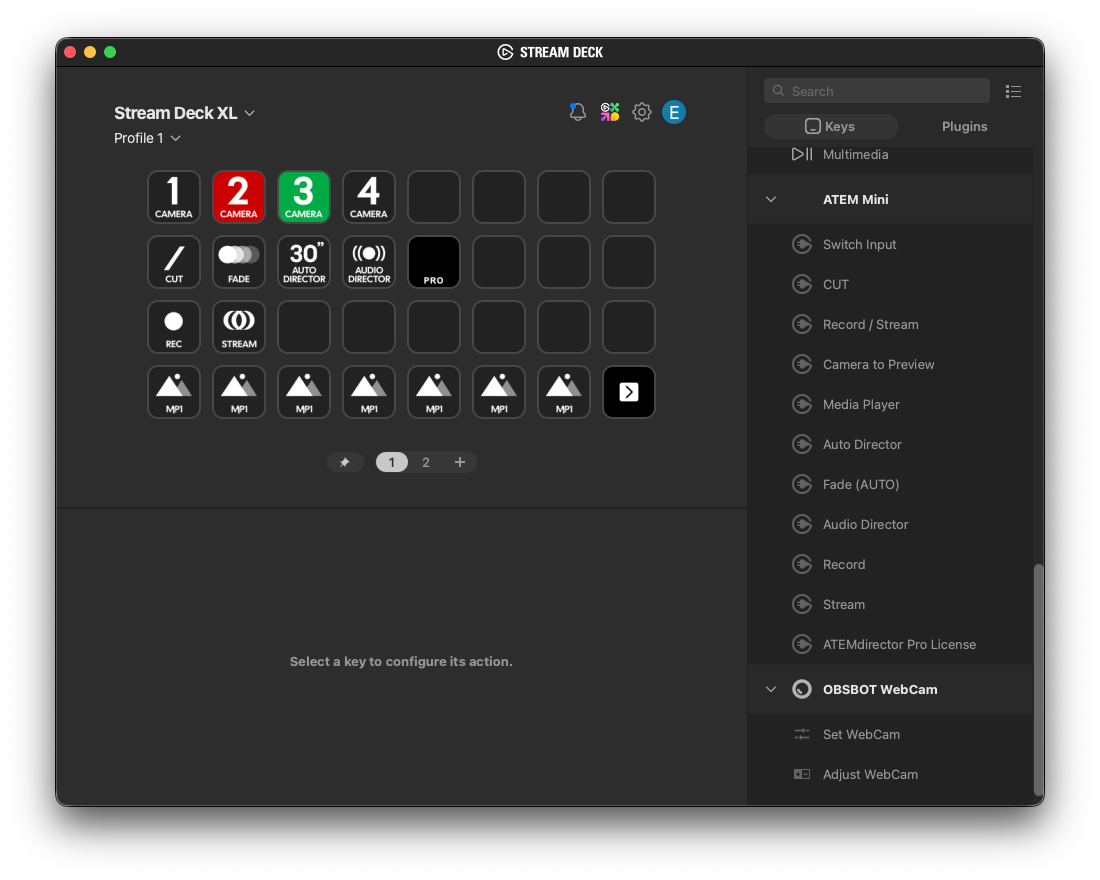This screenshot has height=880, width=1100.
Task: Click the next page arrow key
Action: [x=629, y=392]
